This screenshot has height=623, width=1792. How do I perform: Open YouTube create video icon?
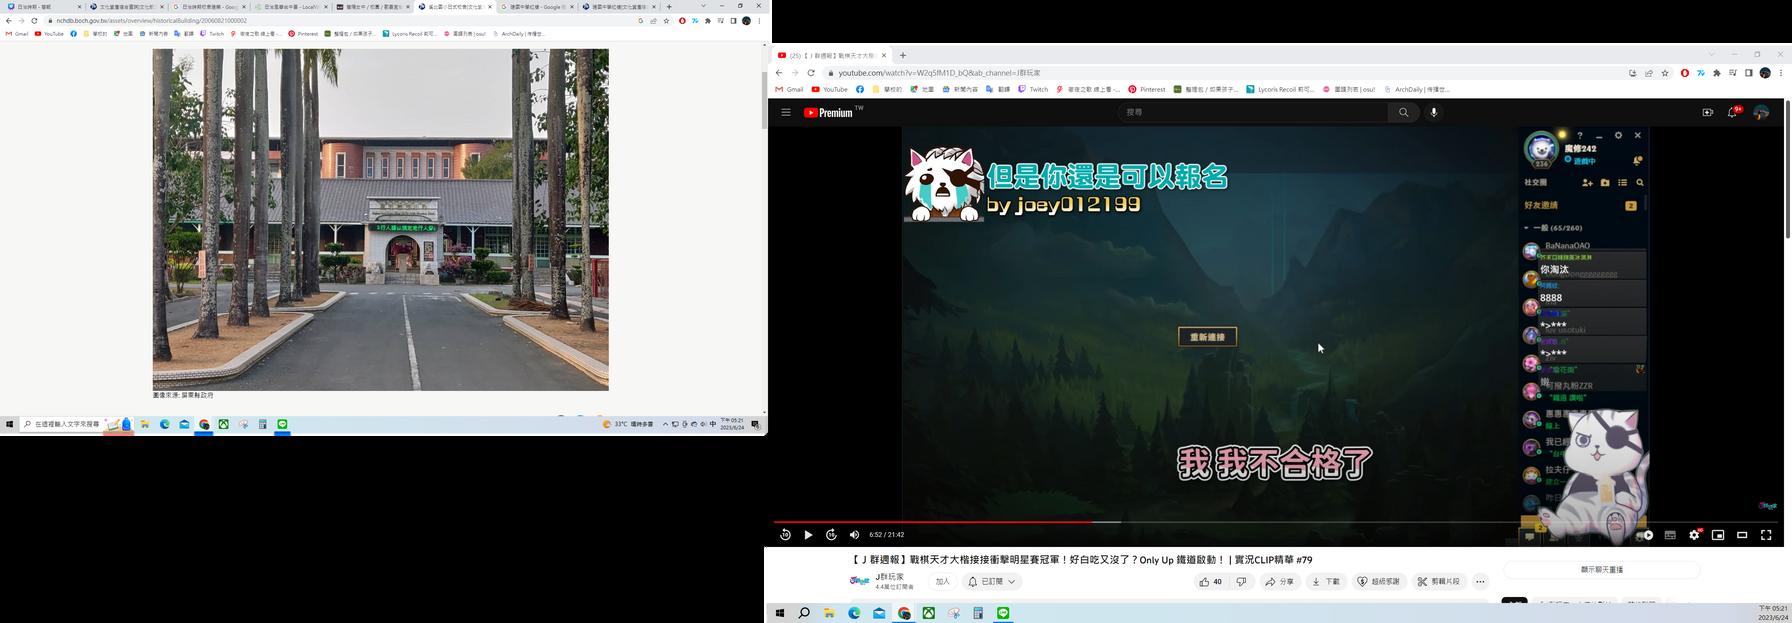point(1707,112)
